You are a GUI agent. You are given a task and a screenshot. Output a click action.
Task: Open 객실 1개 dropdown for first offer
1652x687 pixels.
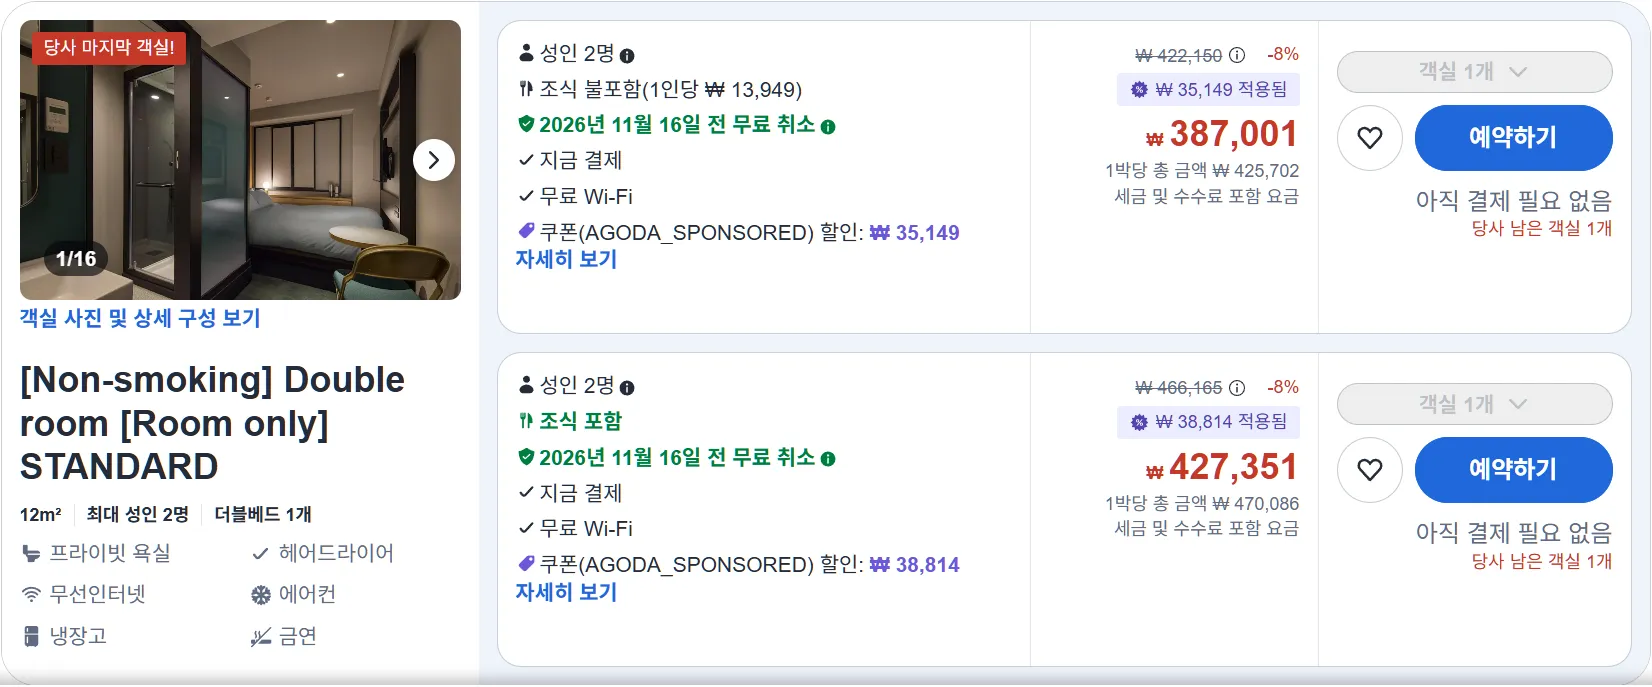coord(1474,72)
